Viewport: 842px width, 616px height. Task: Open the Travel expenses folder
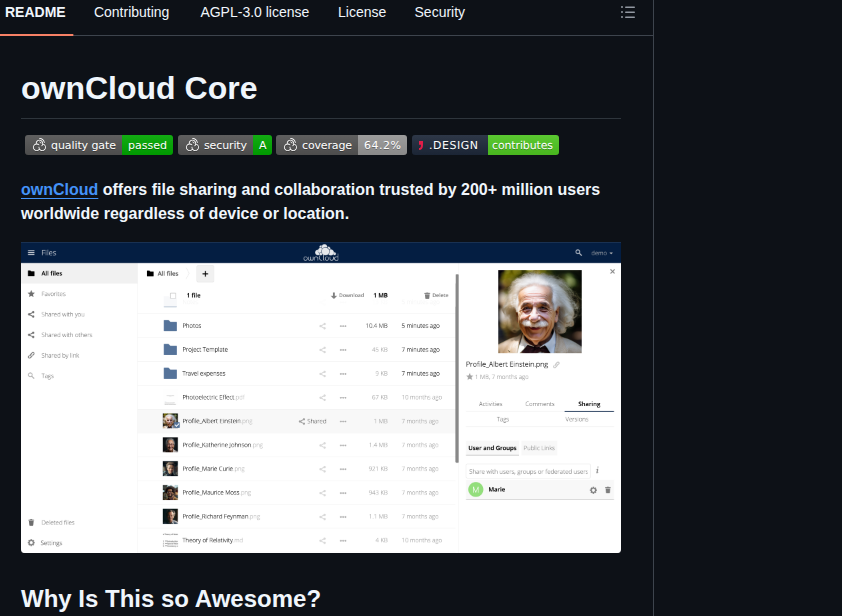click(x=204, y=373)
